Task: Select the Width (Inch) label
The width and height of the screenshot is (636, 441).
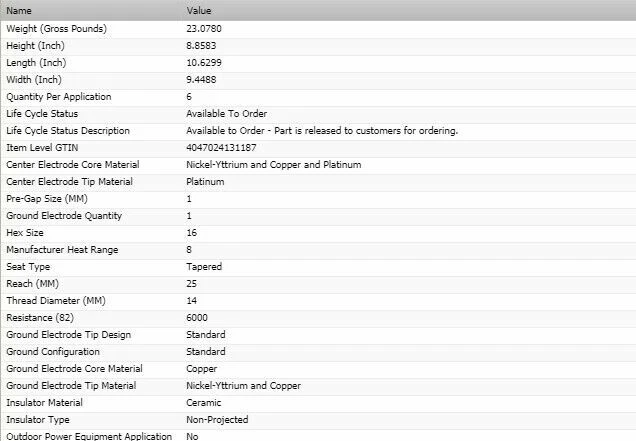Action: 34,80
